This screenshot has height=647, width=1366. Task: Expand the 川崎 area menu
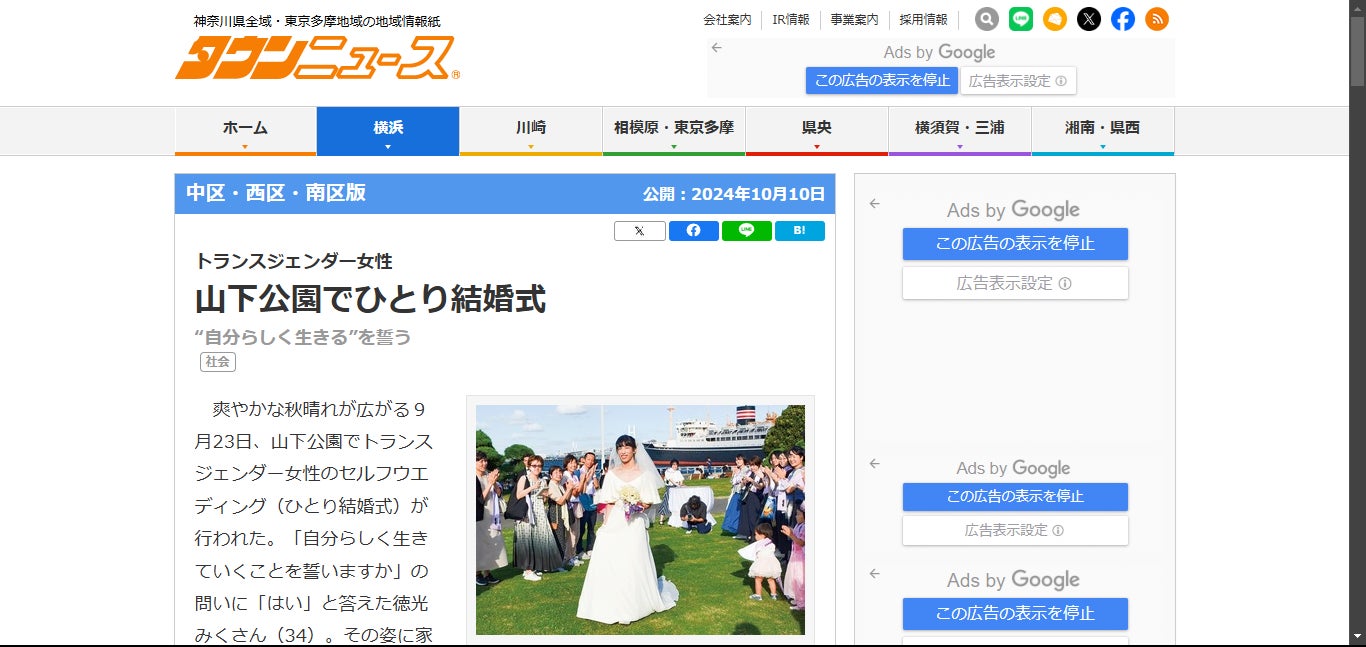[531, 130]
